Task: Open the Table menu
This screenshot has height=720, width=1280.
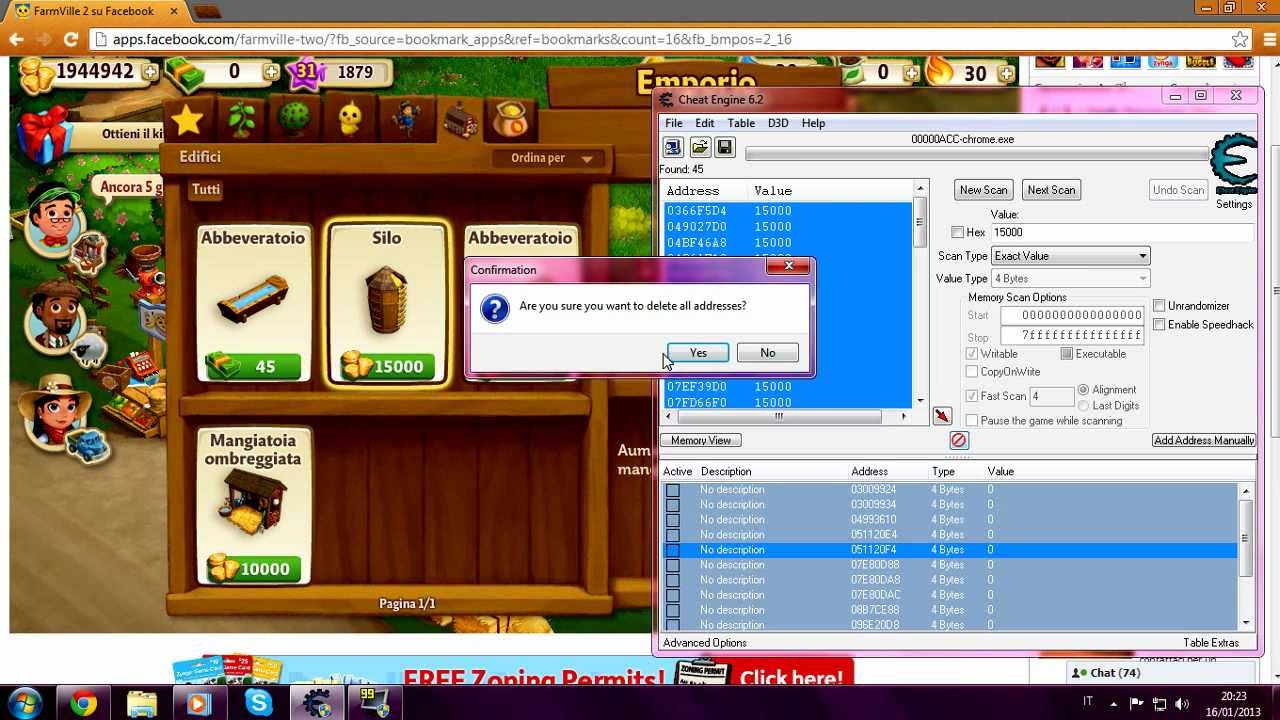Action: (x=741, y=123)
